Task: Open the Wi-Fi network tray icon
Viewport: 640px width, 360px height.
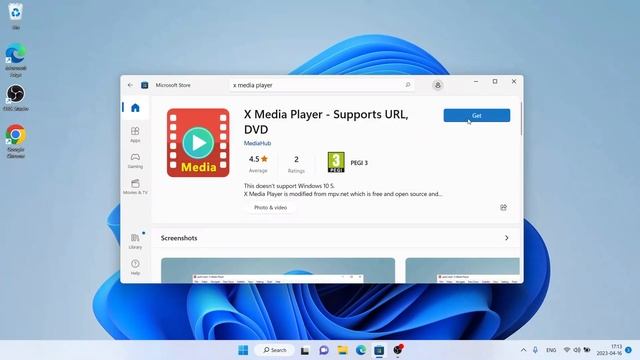Action: pos(567,350)
